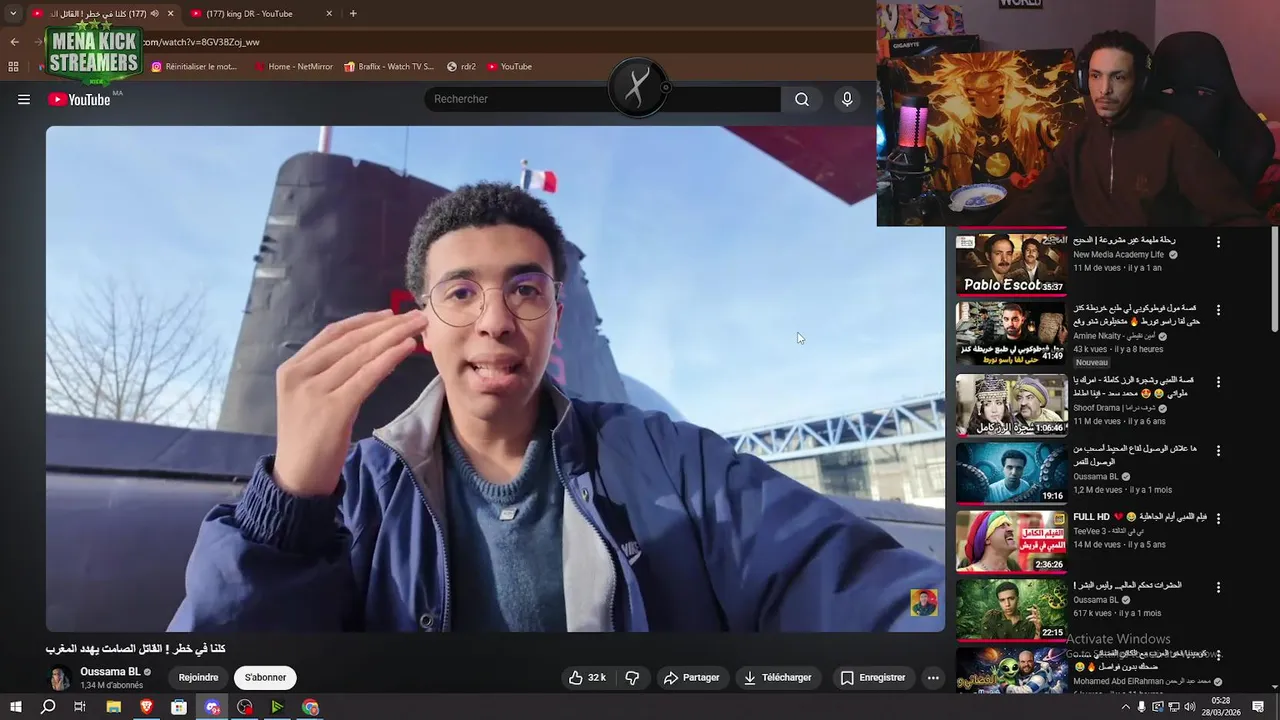Open Windows taskbar search
Image resolution: width=1280 pixels, height=720 pixels.
(48, 707)
